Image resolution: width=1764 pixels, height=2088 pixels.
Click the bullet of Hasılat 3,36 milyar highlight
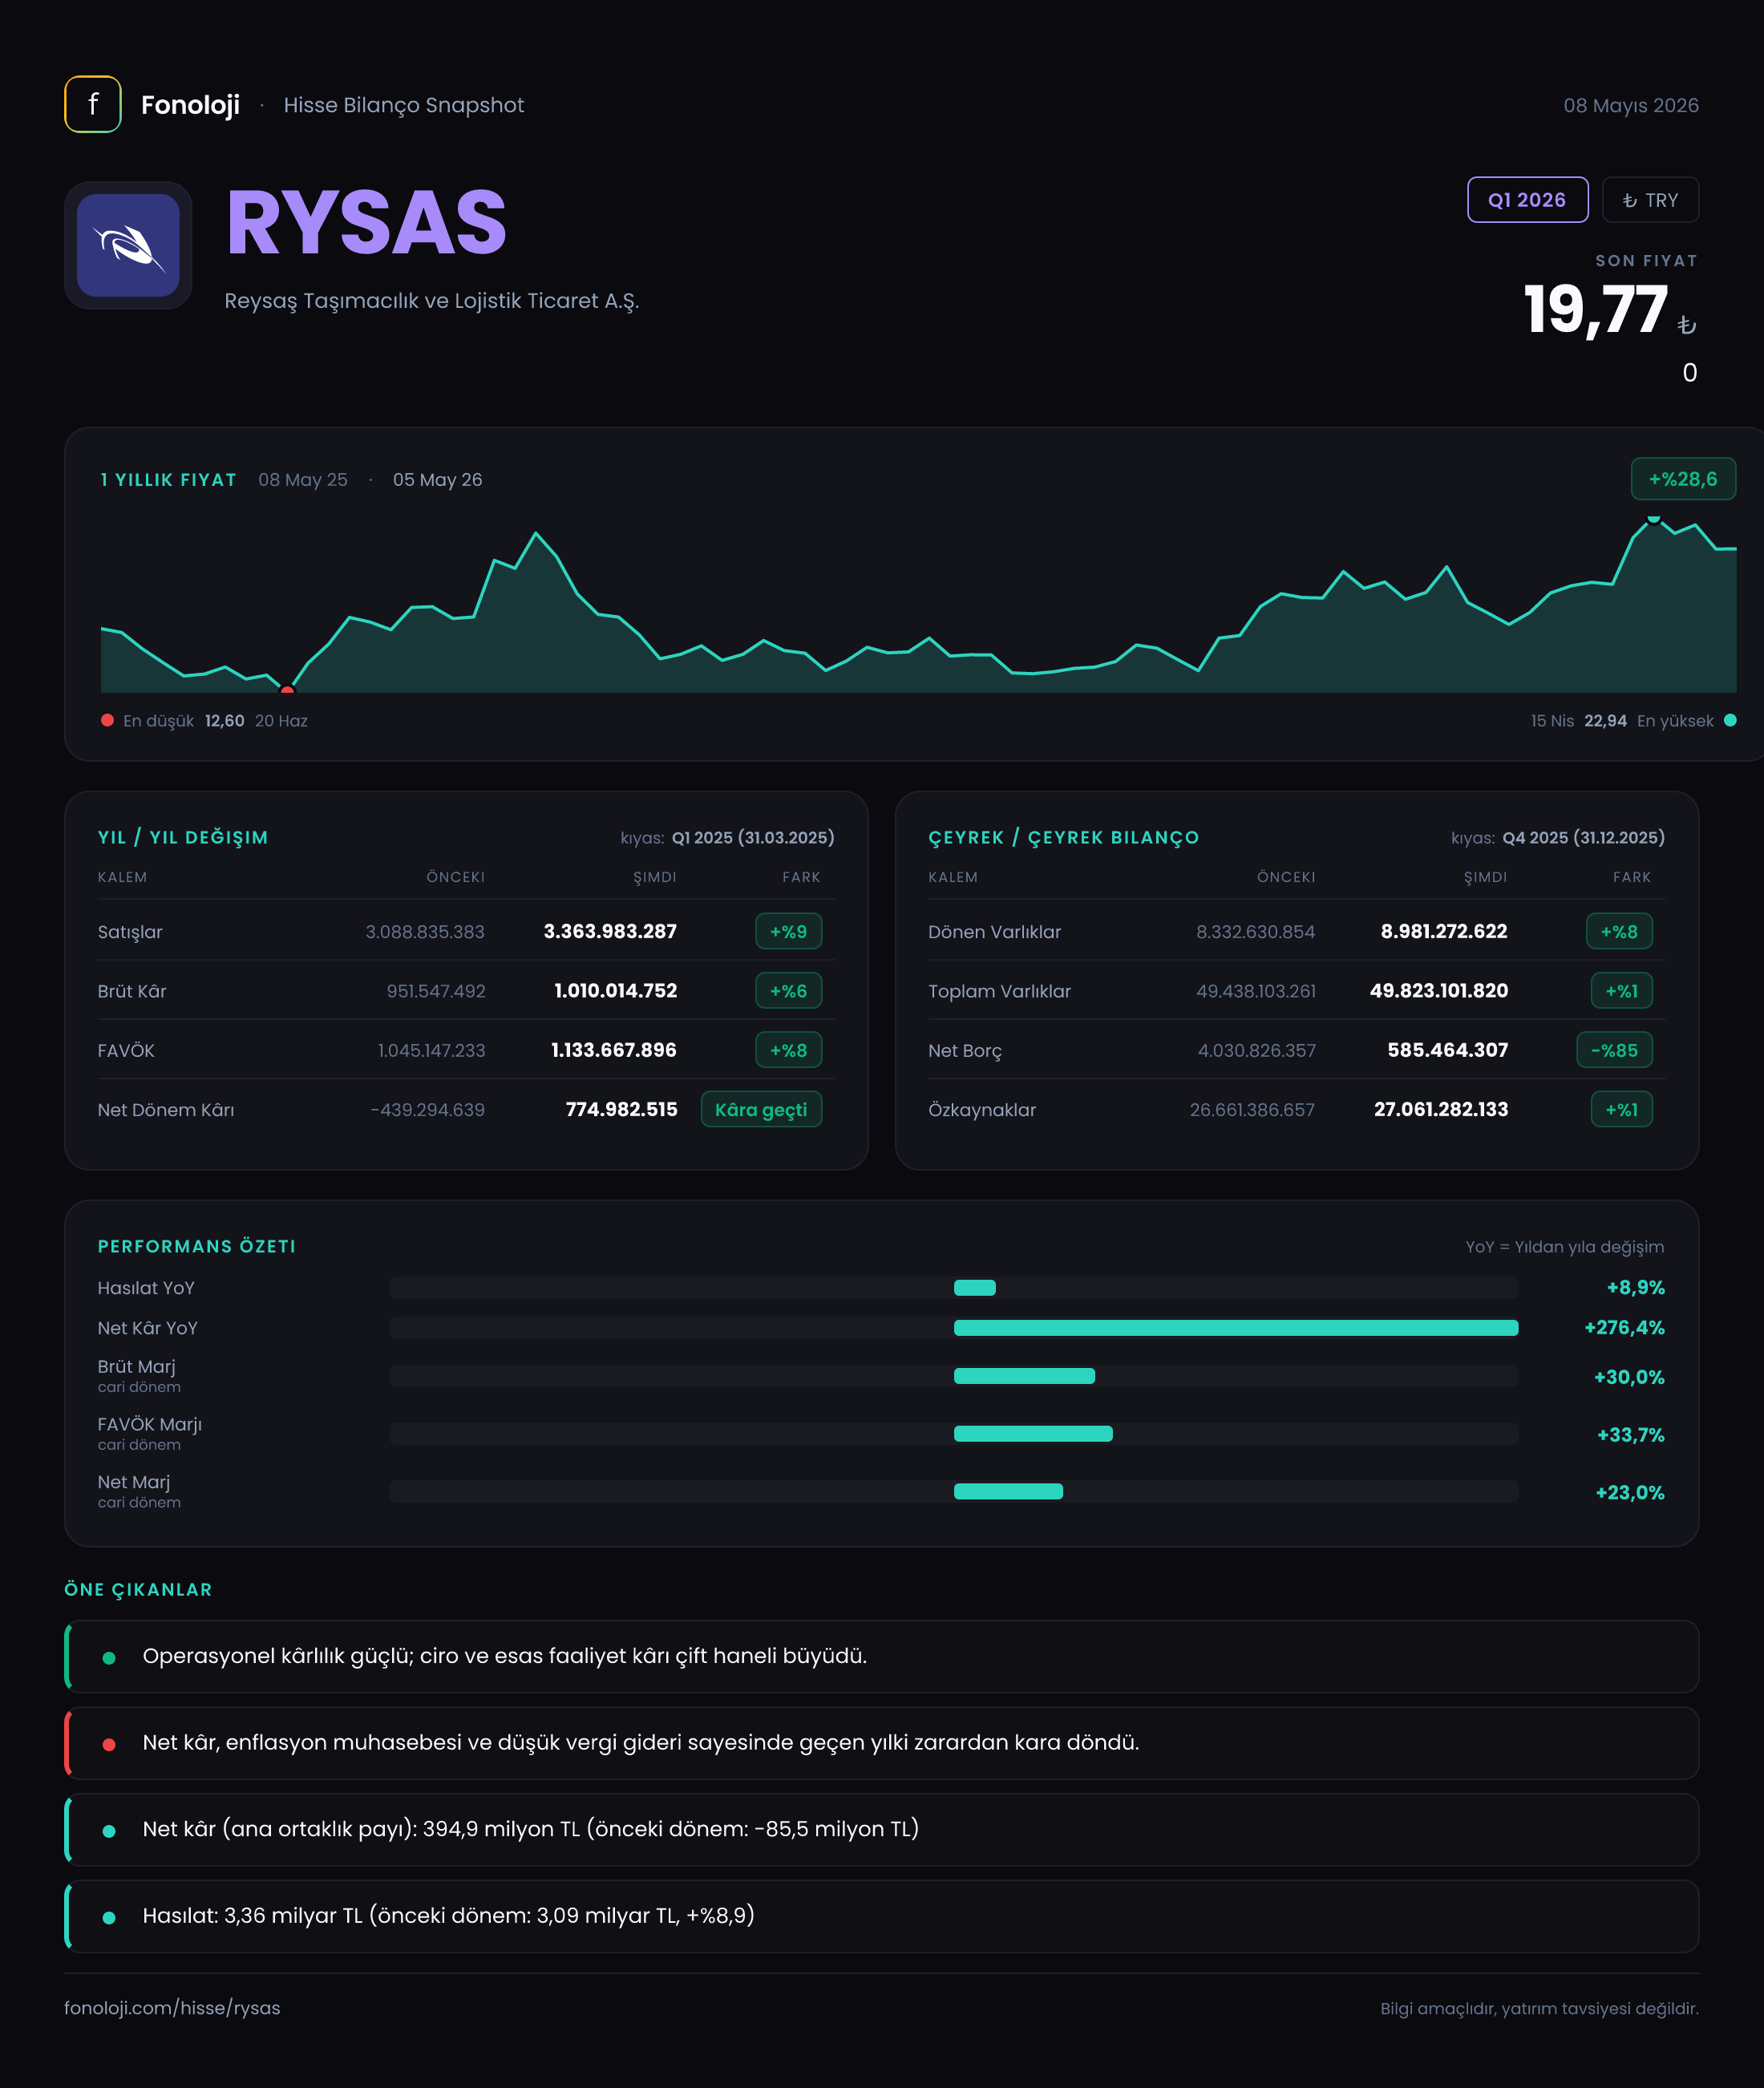109,1917
